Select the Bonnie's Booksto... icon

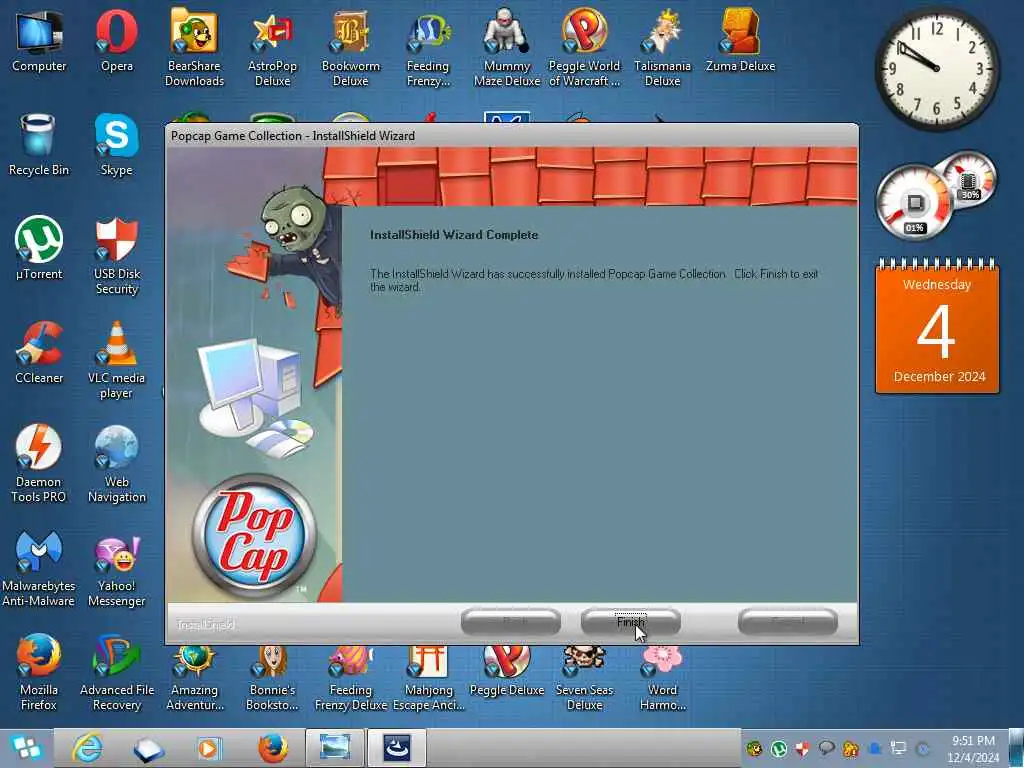pos(272,677)
